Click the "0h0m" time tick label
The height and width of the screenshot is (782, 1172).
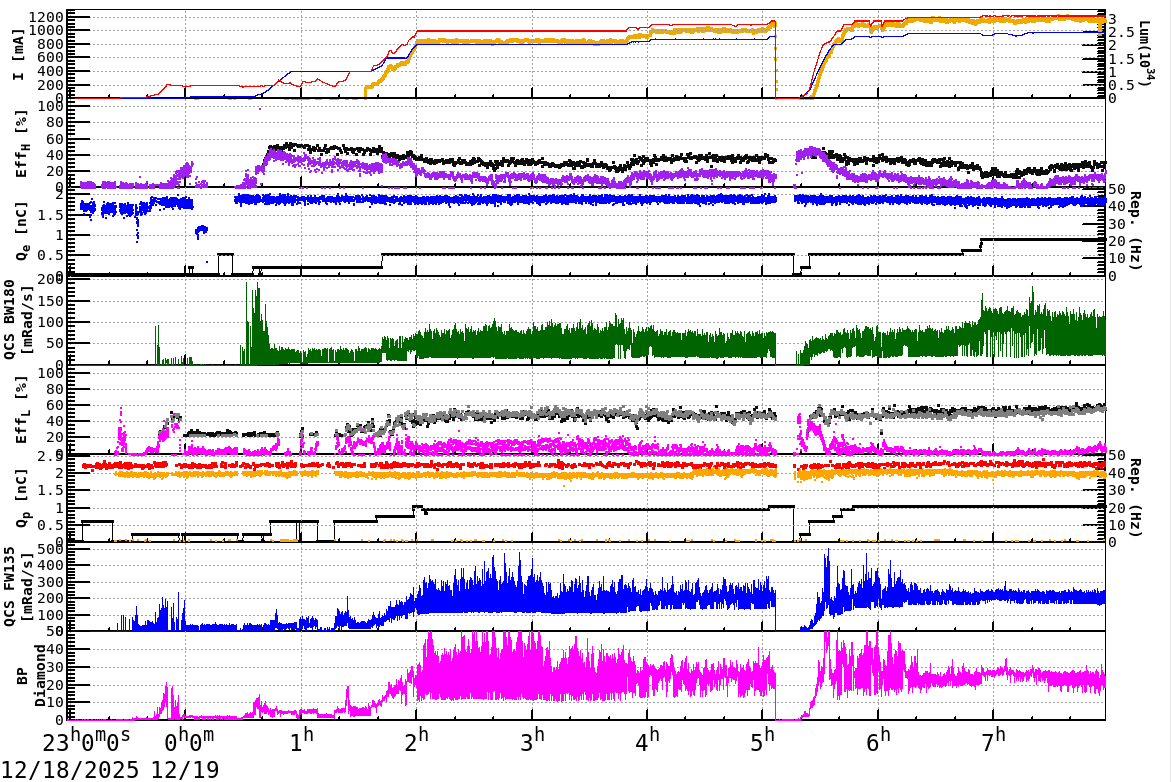point(188,742)
